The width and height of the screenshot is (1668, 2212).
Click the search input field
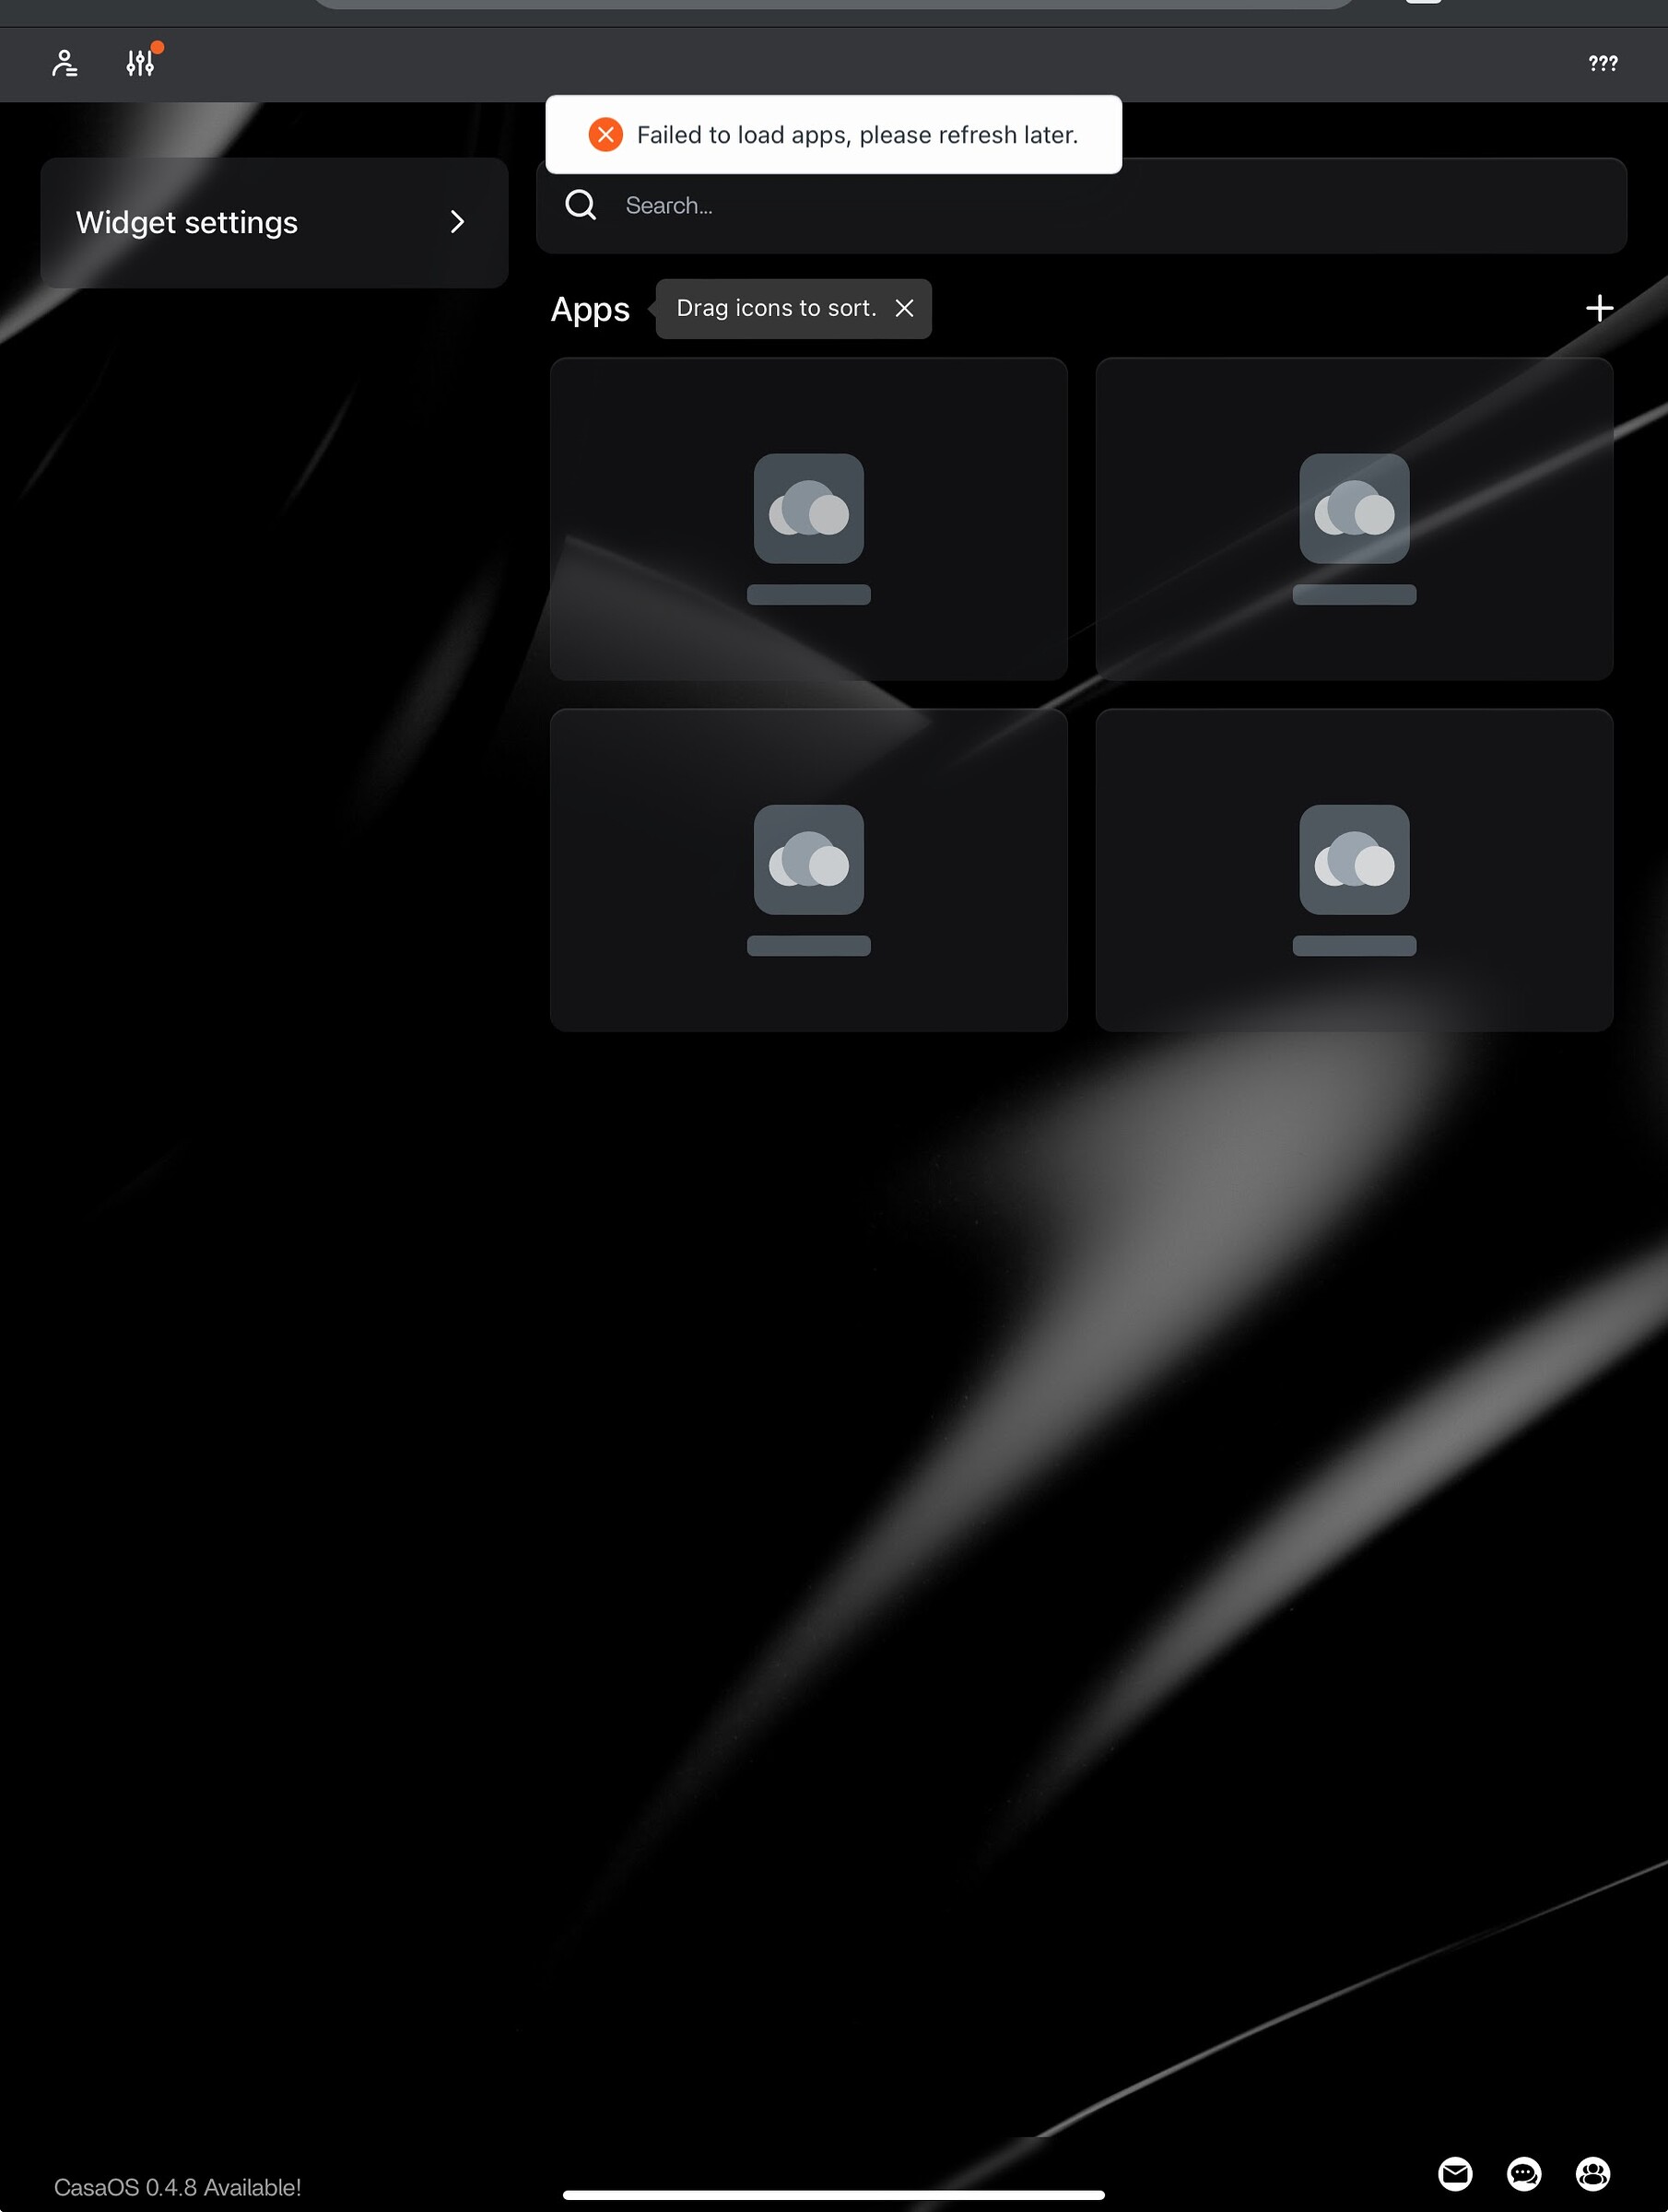coord(1100,205)
